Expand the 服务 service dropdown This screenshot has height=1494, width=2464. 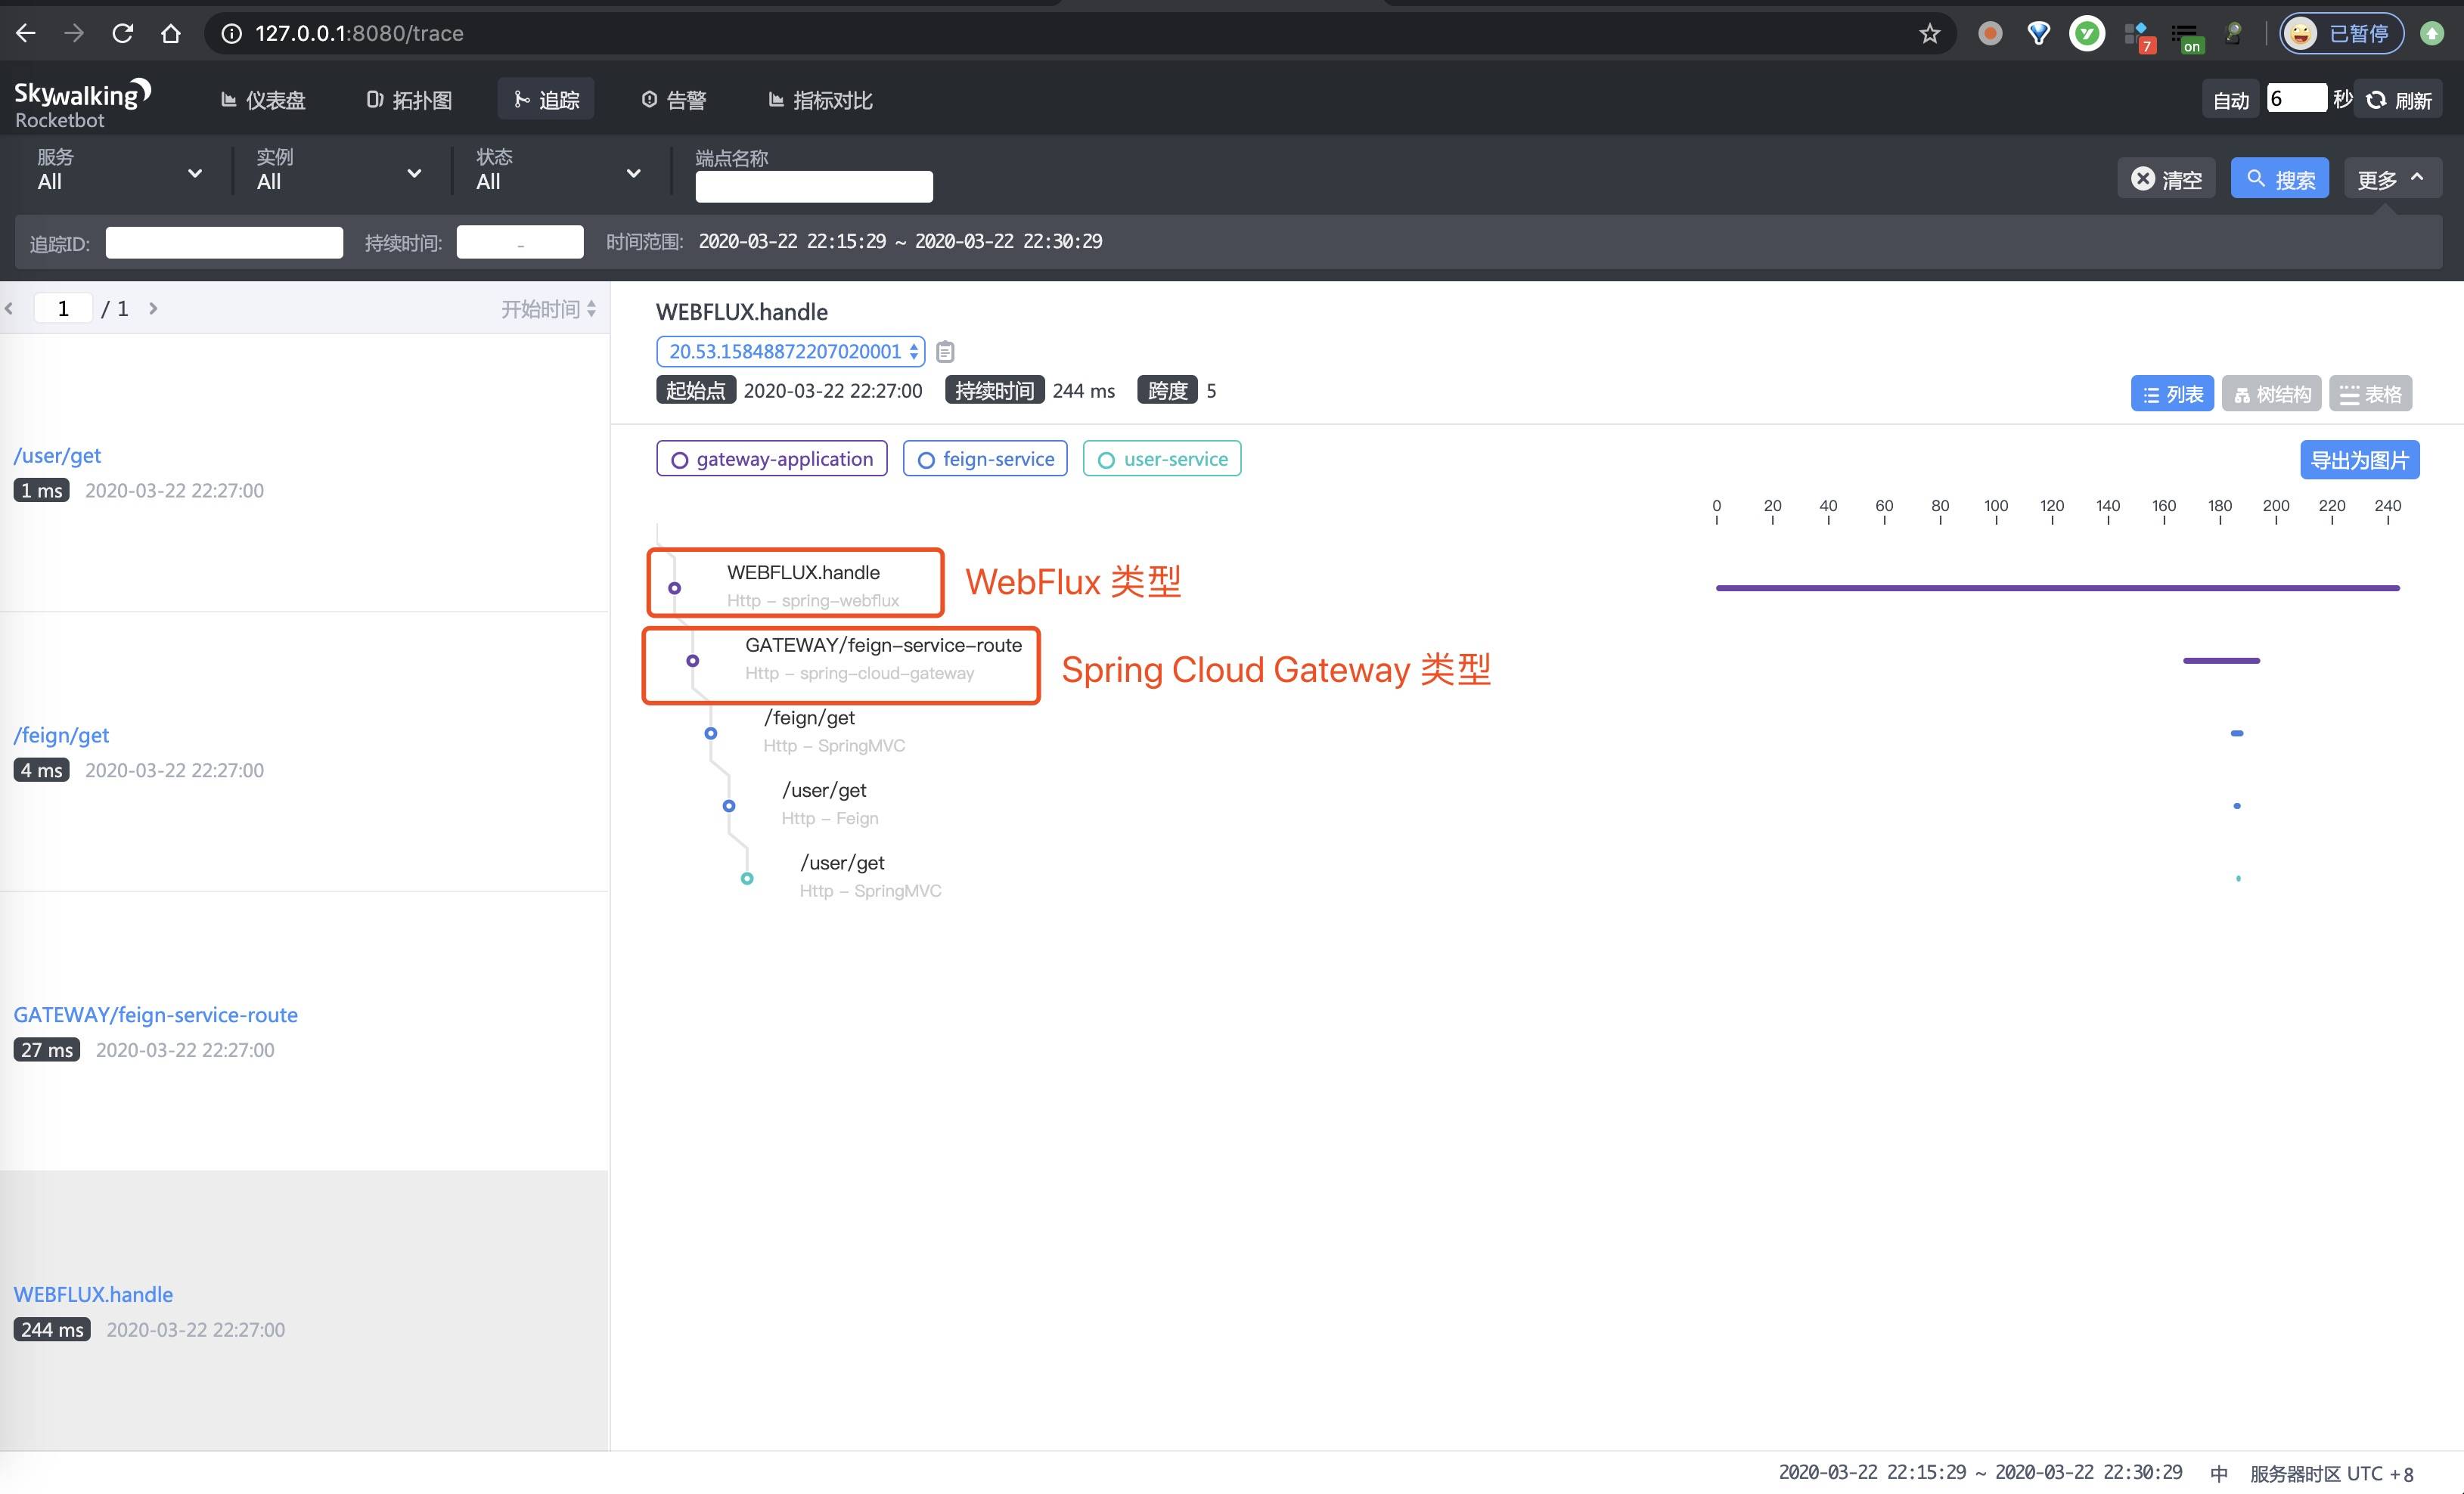click(x=120, y=170)
